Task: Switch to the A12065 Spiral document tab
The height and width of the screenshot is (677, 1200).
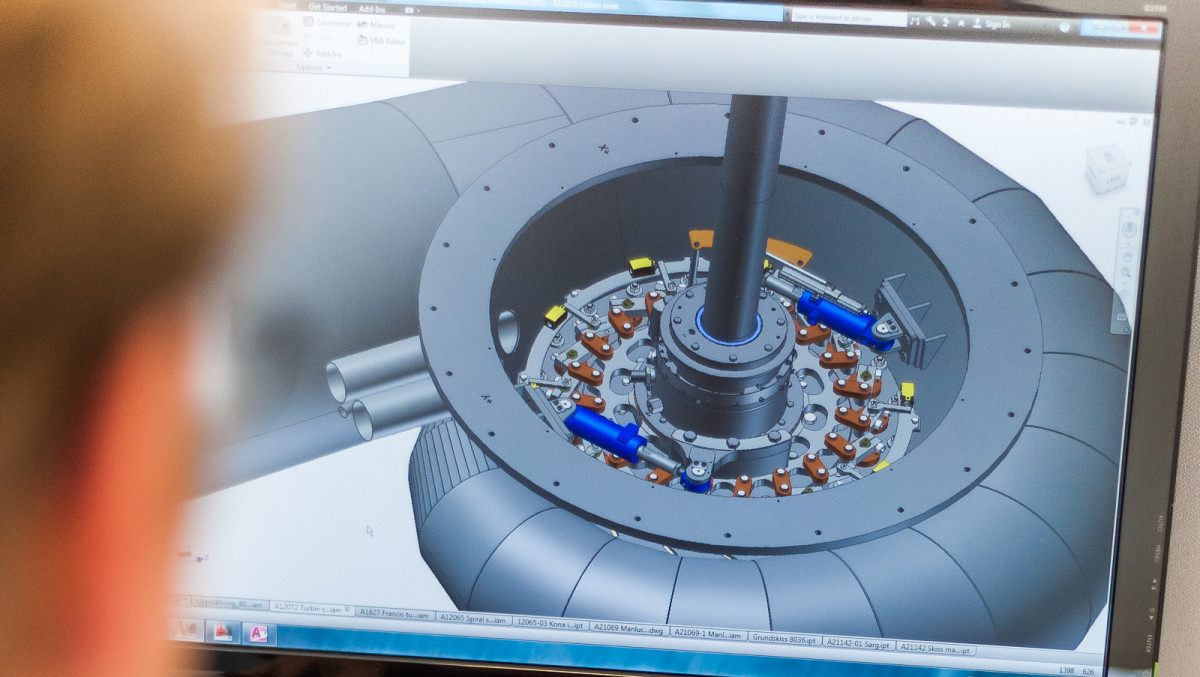Action: [472, 617]
